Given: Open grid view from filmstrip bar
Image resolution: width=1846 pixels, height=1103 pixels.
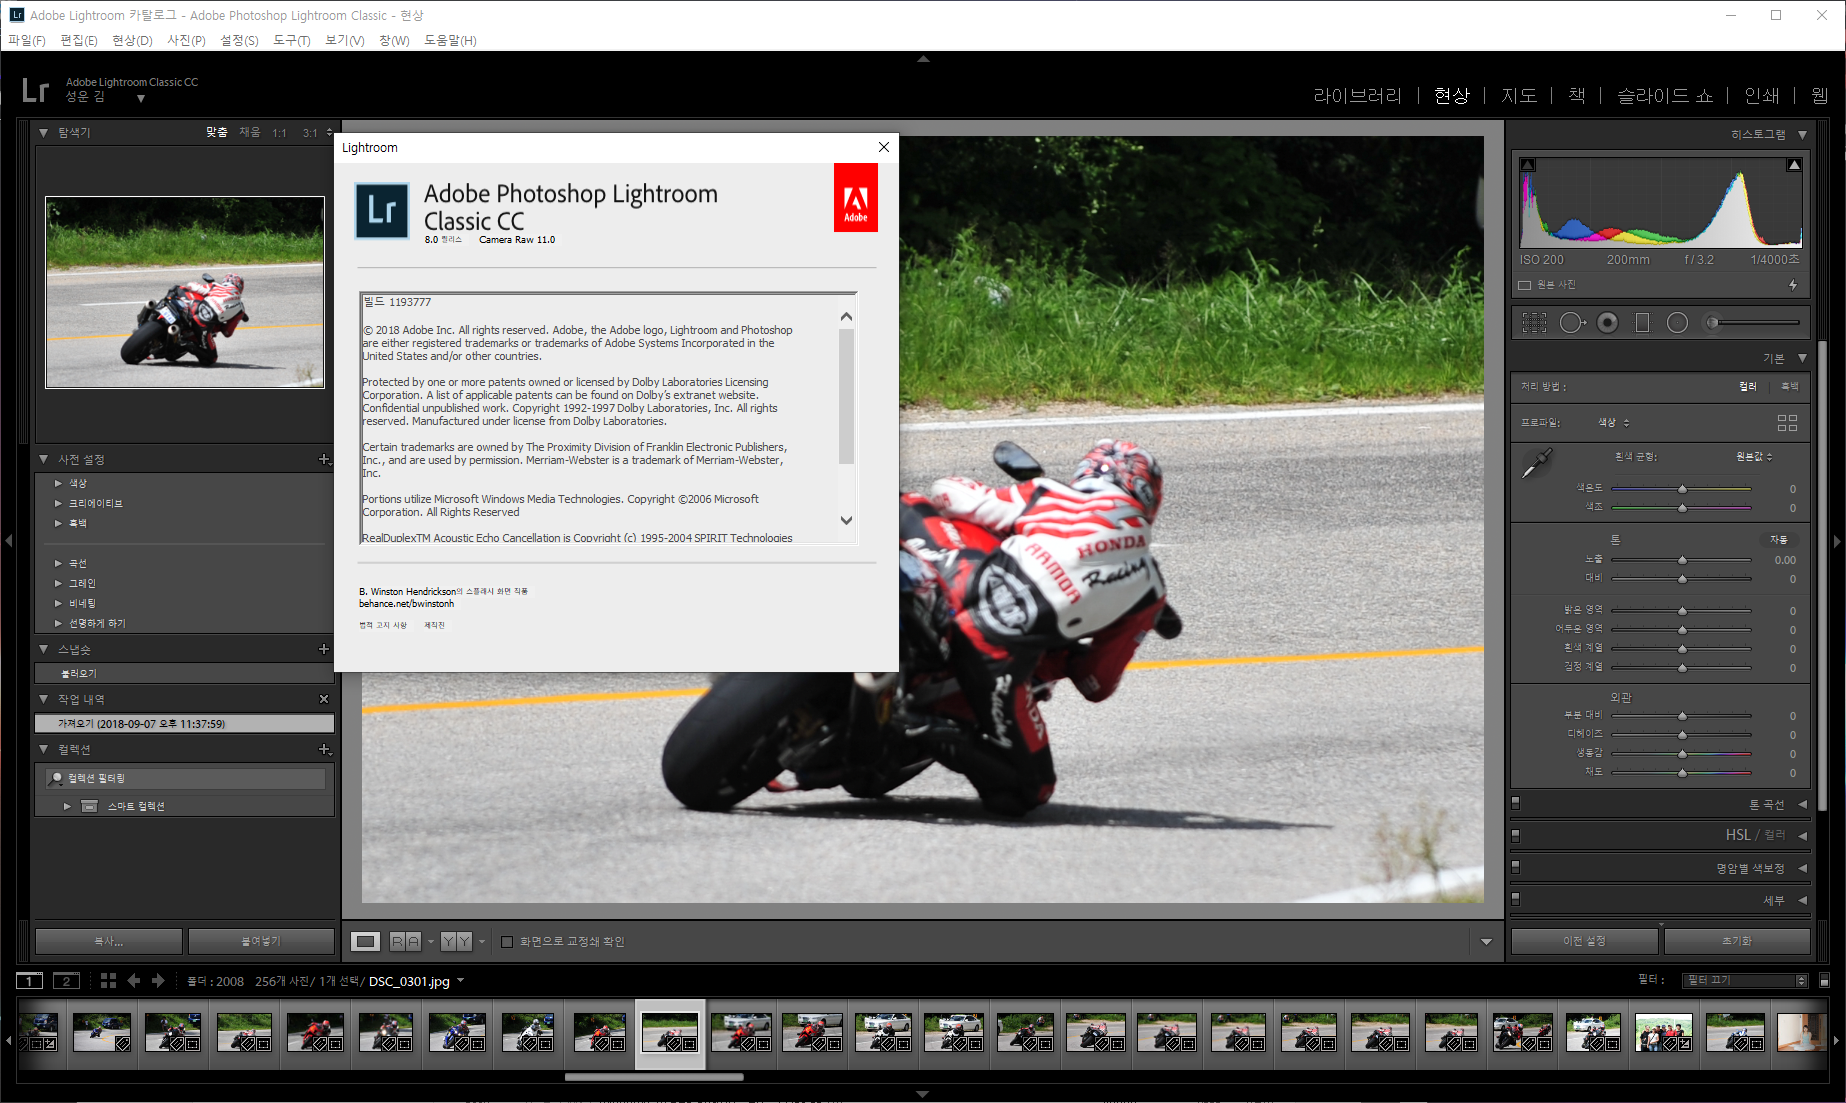Looking at the screenshot, I should click(x=108, y=981).
